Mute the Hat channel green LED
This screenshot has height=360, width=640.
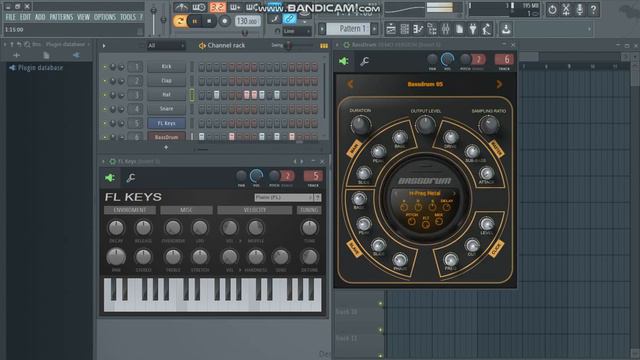[x=105, y=95]
